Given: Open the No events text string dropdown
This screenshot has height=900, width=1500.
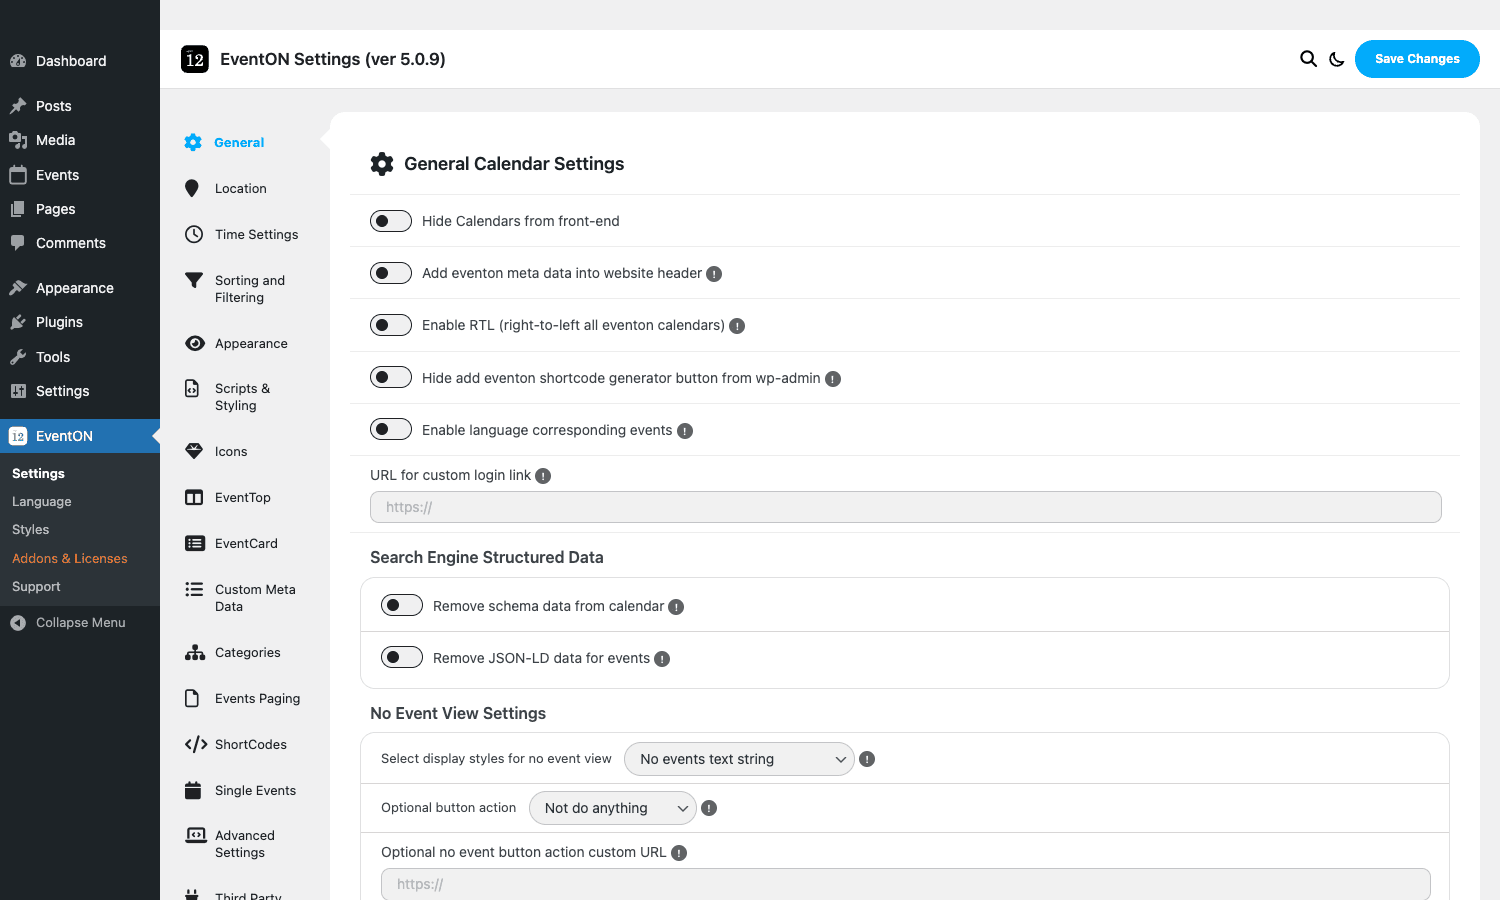Looking at the screenshot, I should coord(739,759).
